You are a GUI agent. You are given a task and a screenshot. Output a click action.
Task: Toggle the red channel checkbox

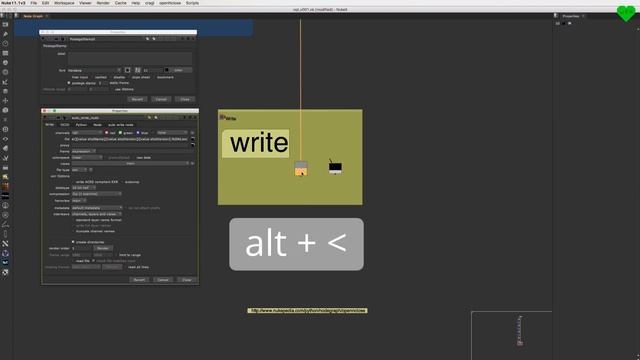[x=107, y=133]
